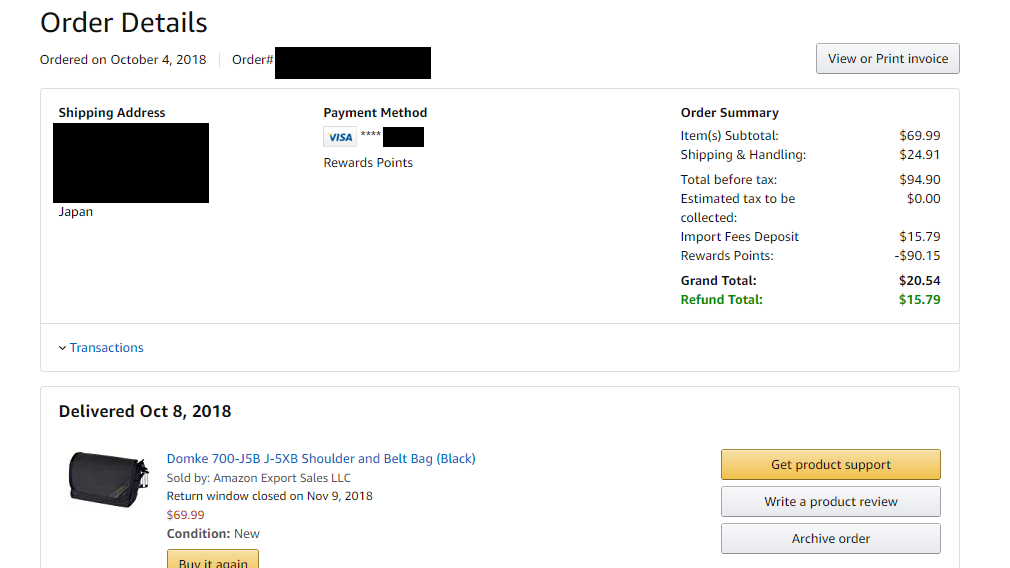Click Sold by Amazon Export Sales LLC text
Screen dimensions: 1010x568
(x=258, y=478)
